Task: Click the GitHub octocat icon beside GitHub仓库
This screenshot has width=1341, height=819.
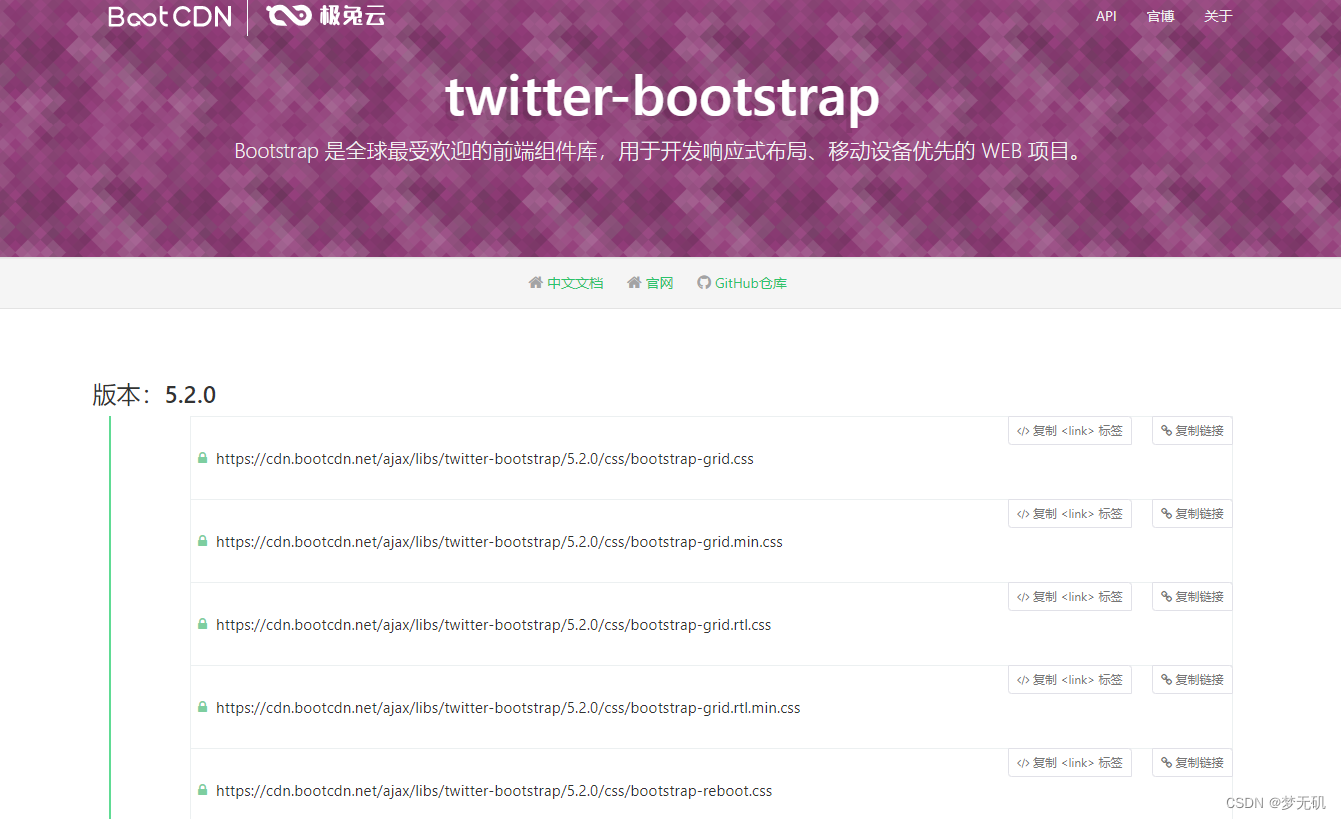Action: pyautogui.click(x=704, y=283)
